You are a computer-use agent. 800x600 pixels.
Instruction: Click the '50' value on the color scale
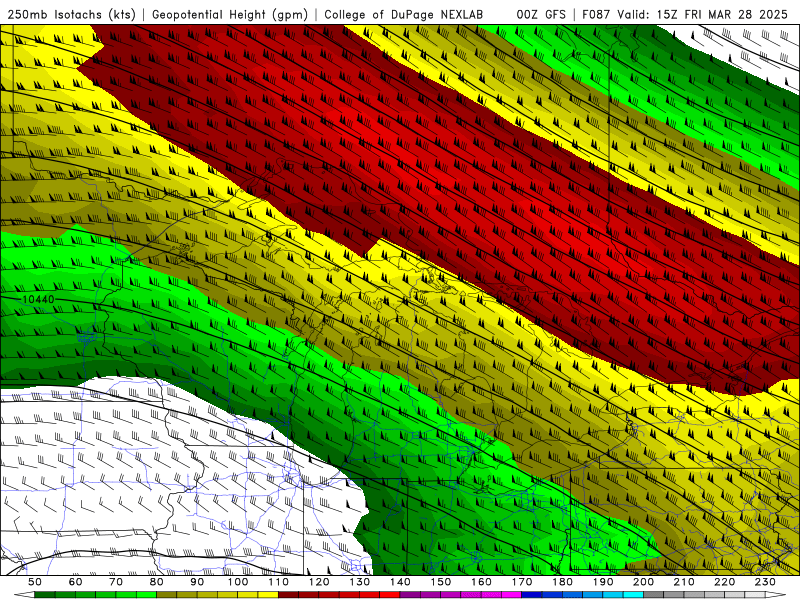pos(35,582)
